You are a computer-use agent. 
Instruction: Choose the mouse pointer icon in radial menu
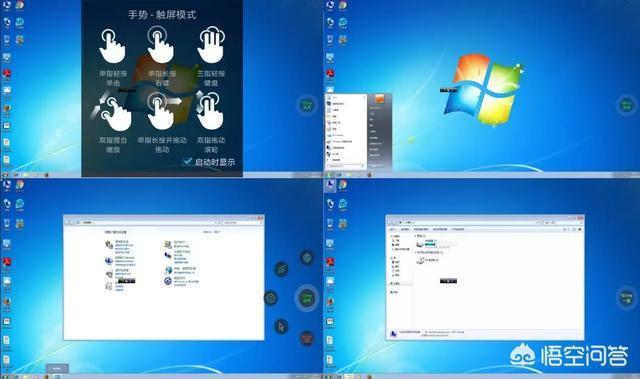pos(281,326)
